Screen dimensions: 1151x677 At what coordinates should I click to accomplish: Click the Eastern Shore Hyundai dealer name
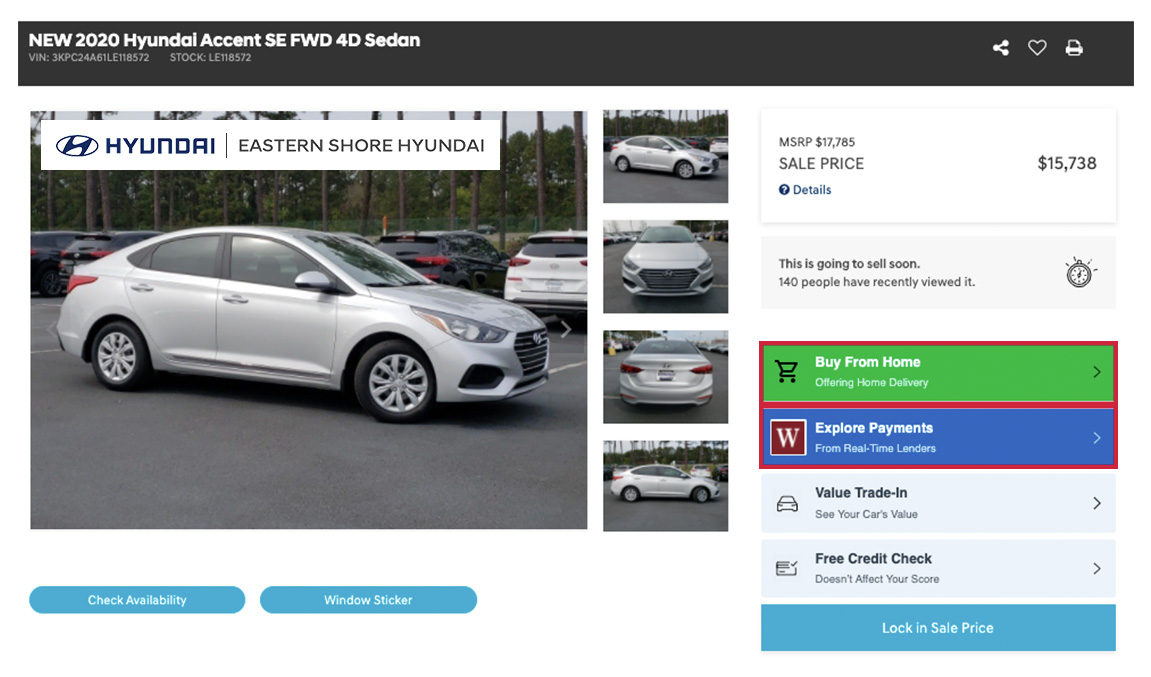click(361, 145)
